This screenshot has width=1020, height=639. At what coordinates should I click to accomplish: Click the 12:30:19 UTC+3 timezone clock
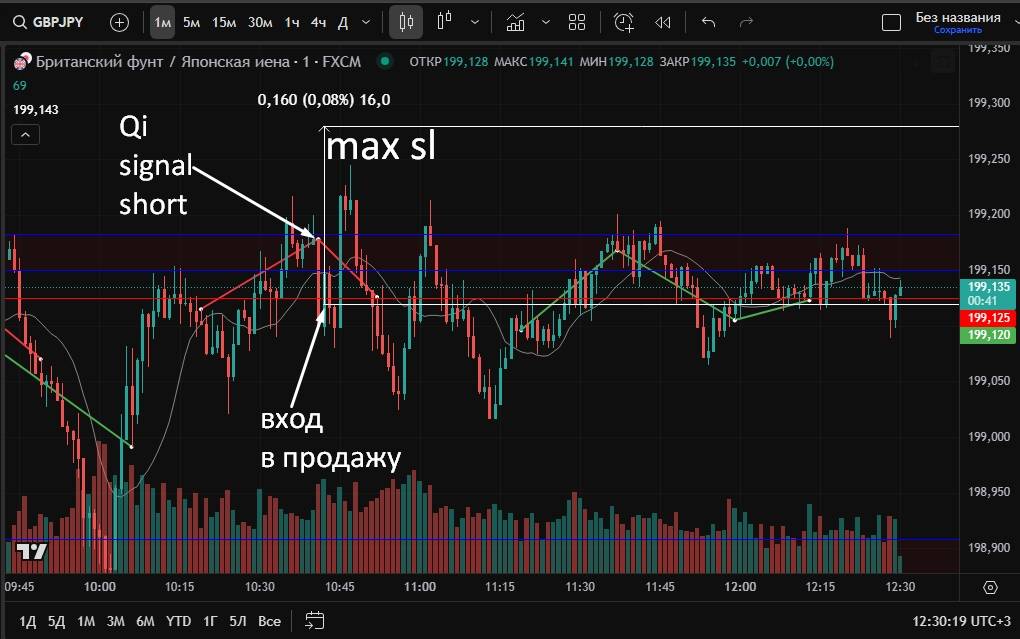coord(961,621)
